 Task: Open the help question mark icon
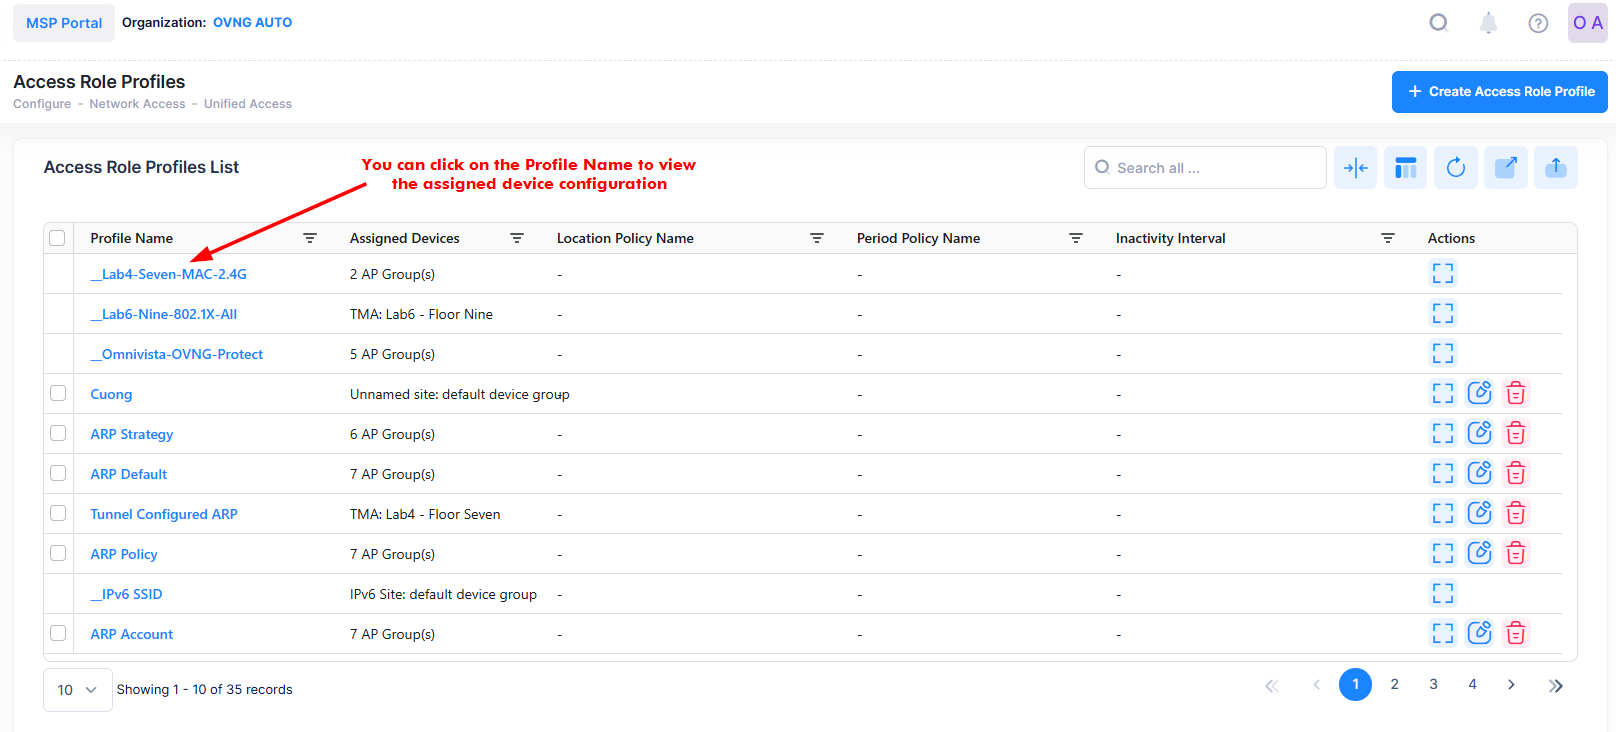pyautogui.click(x=1538, y=23)
